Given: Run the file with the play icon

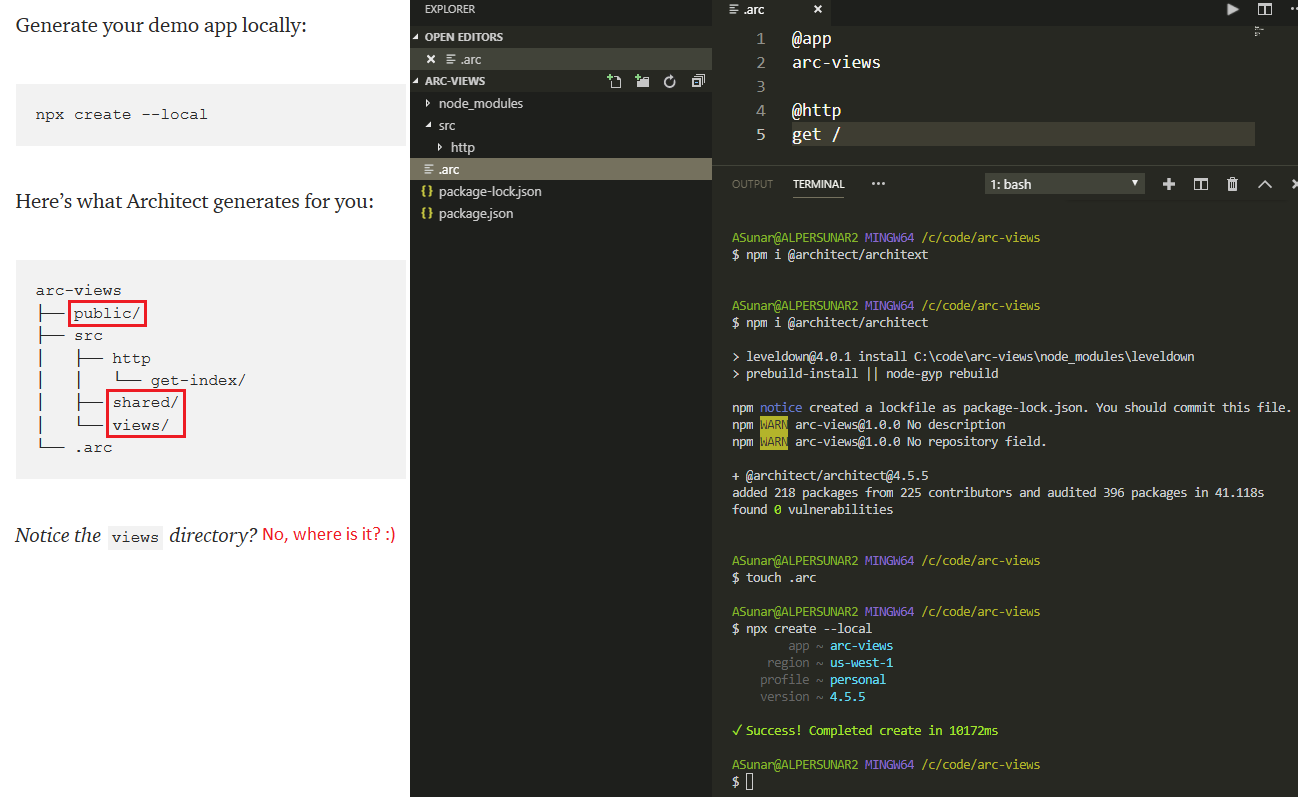Looking at the screenshot, I should (1232, 9).
